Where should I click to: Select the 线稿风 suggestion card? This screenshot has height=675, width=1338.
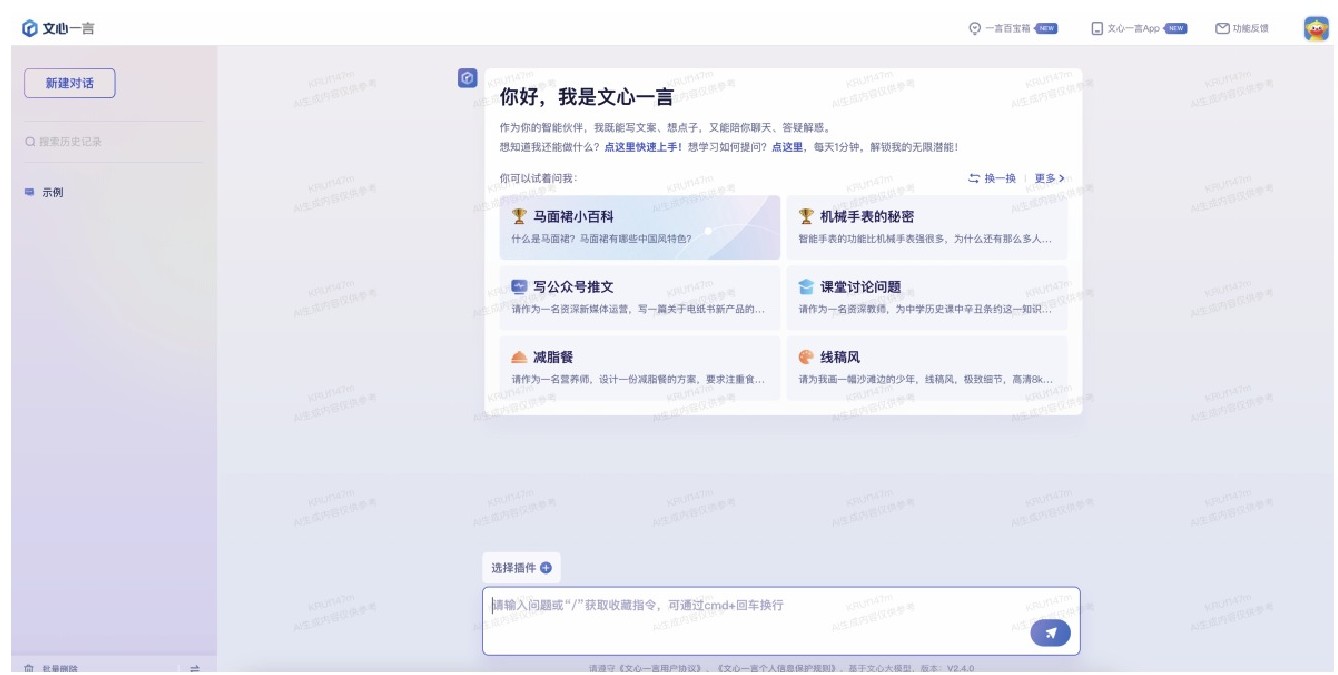point(927,368)
